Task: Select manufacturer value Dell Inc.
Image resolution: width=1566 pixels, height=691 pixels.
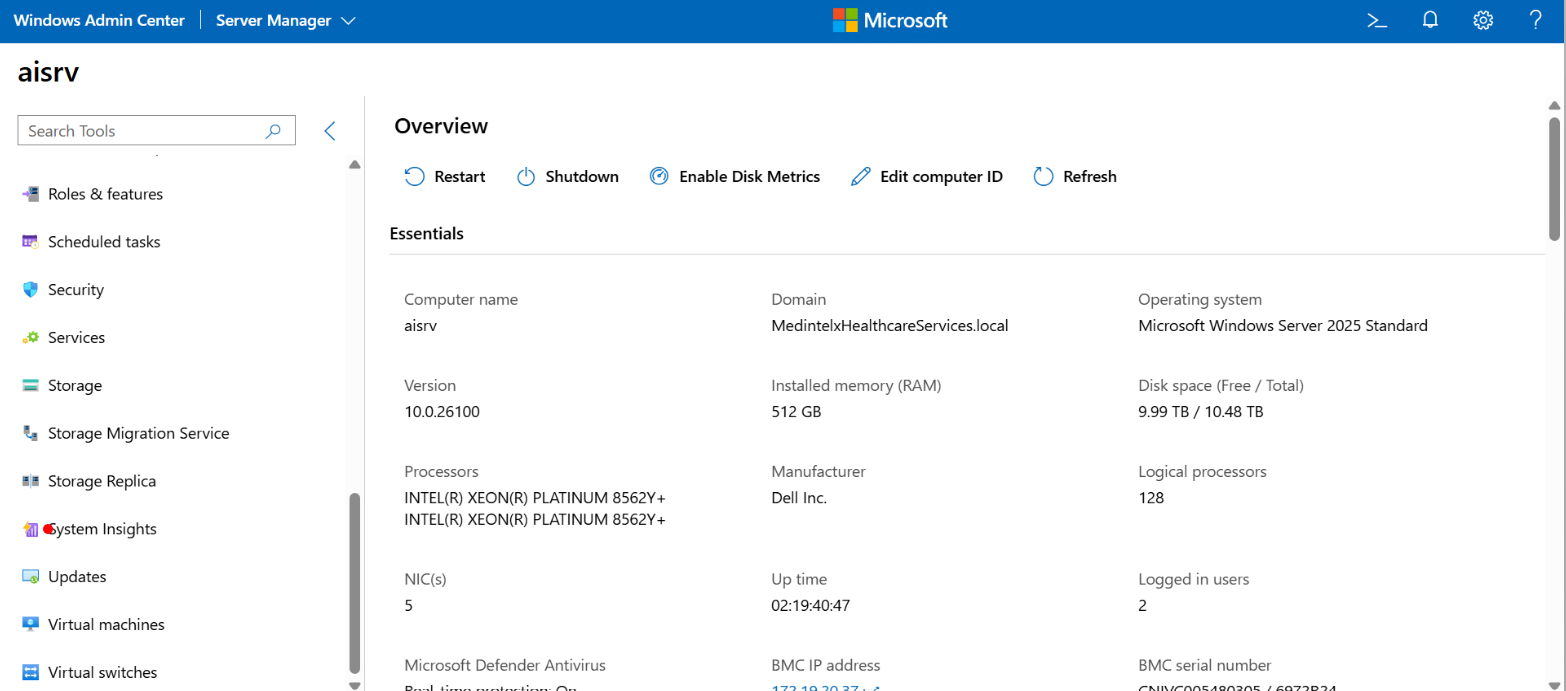Action: click(799, 498)
